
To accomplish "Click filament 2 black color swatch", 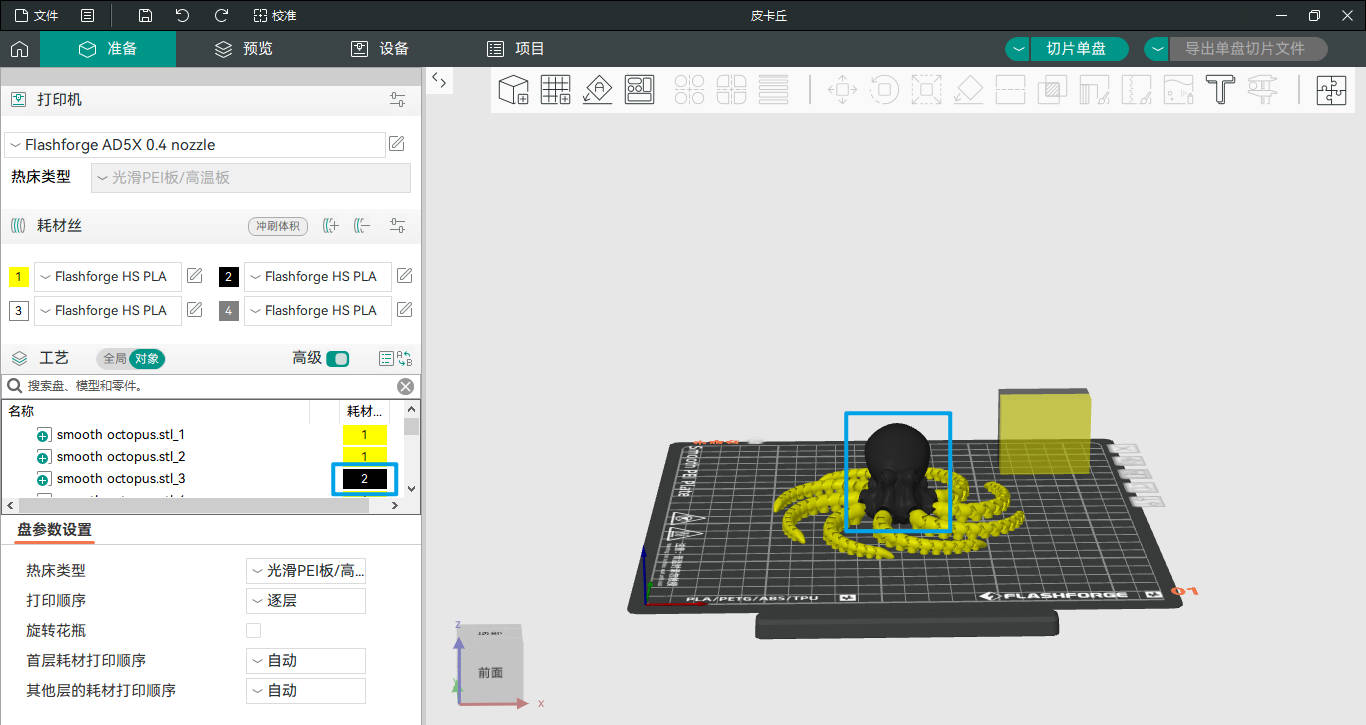I will point(229,277).
